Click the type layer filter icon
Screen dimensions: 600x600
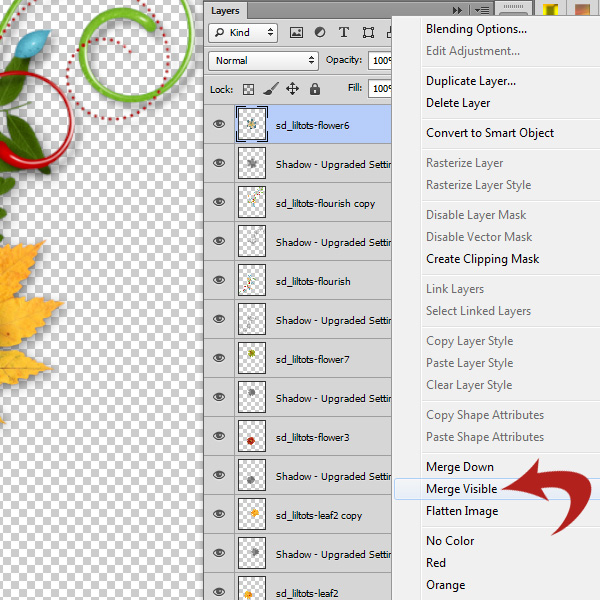(x=344, y=33)
